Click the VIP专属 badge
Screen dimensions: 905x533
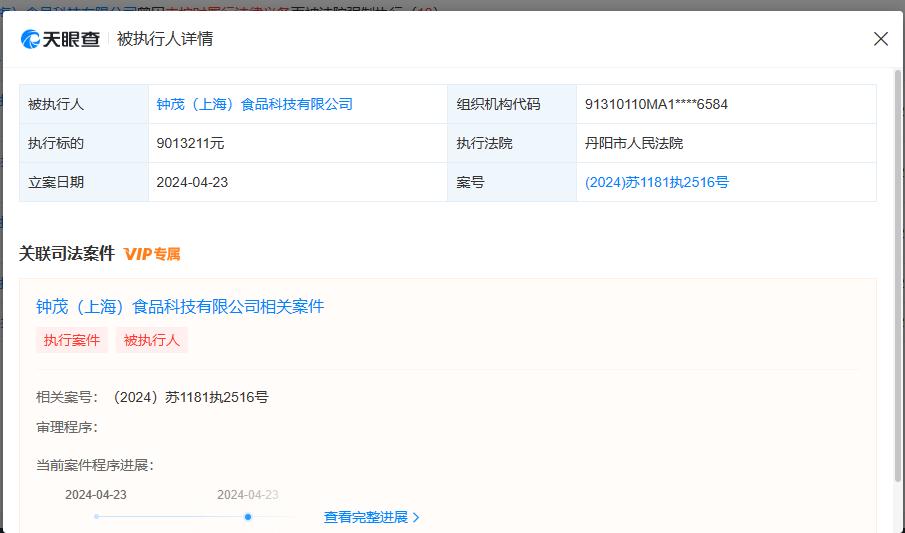coord(152,254)
